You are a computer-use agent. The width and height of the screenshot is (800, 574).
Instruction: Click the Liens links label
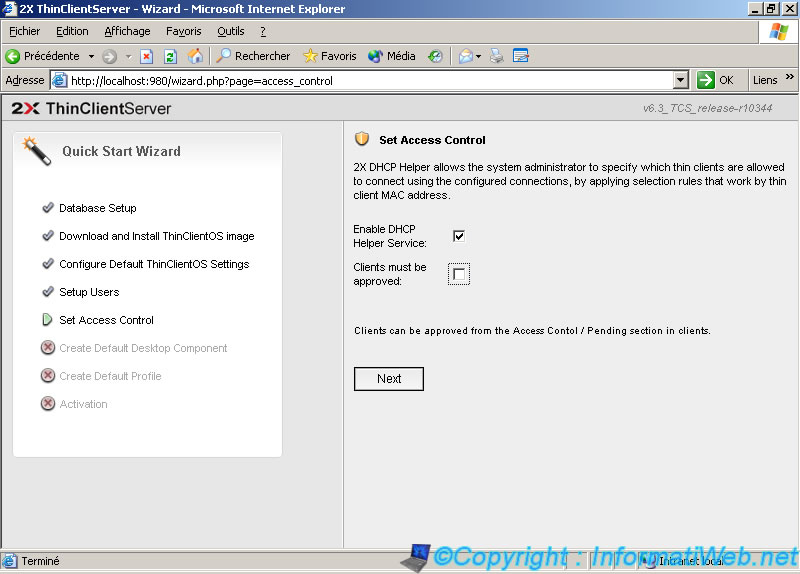765,80
